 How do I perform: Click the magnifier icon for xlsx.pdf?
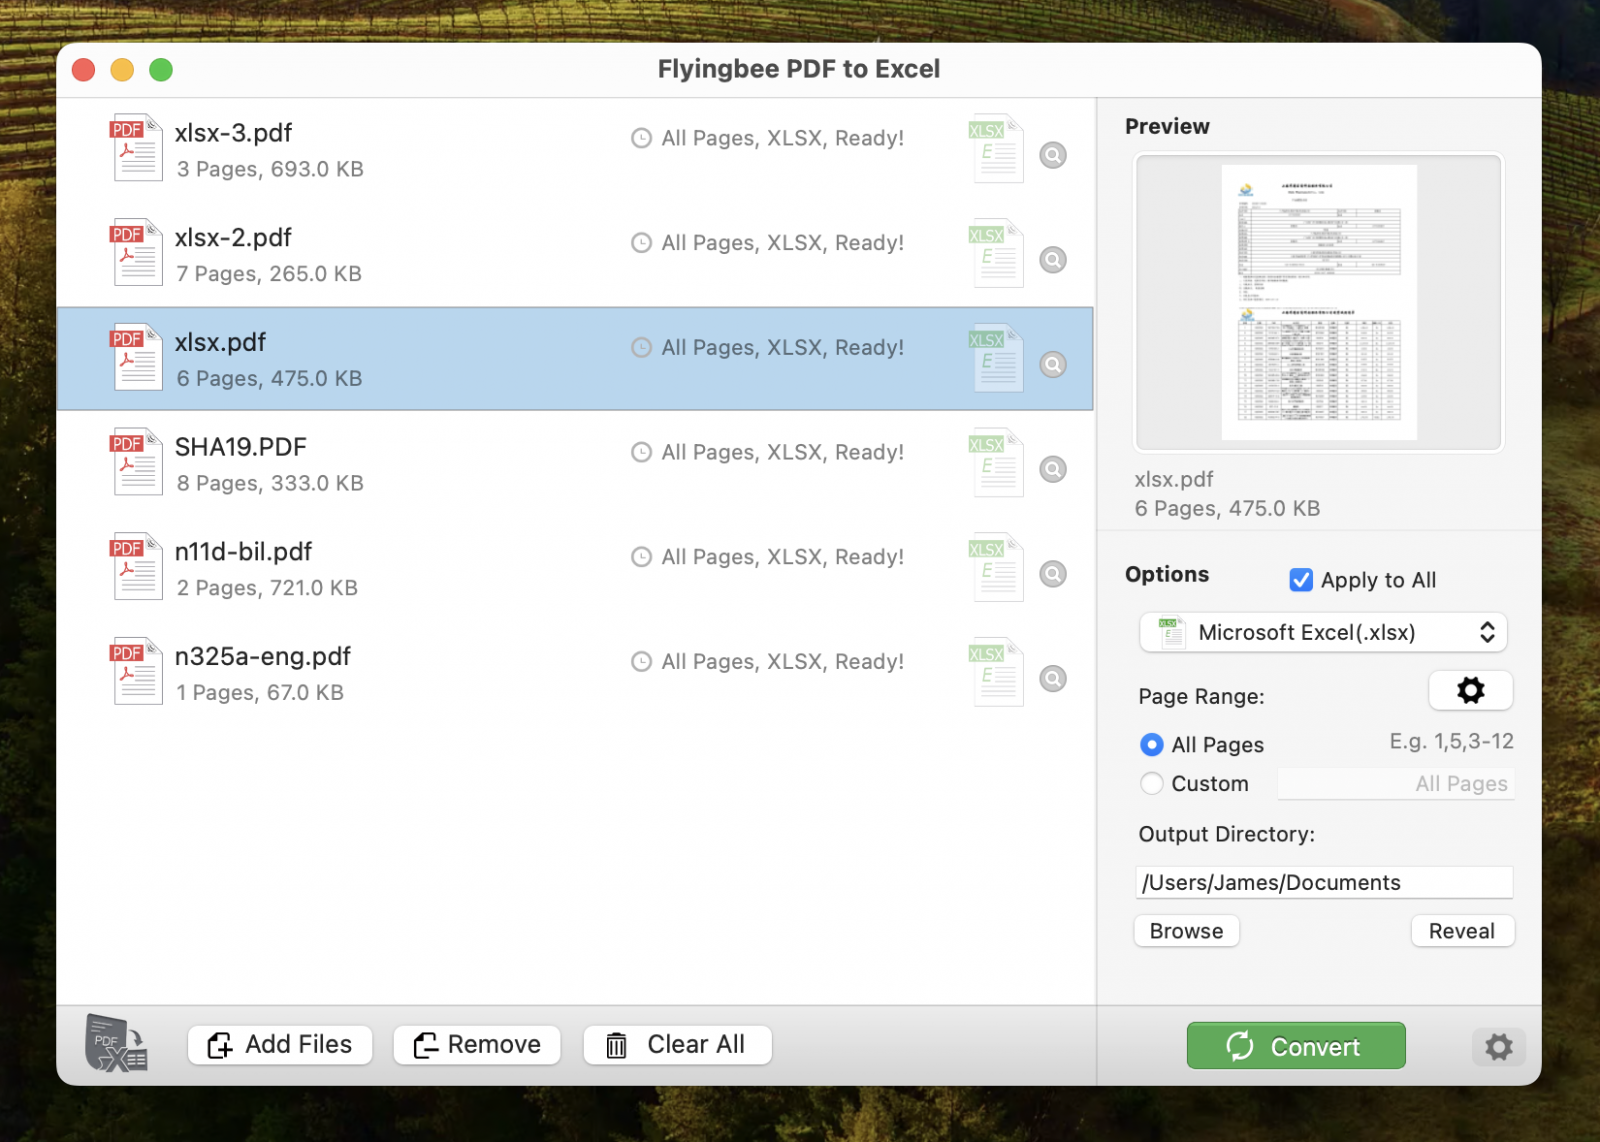[x=1053, y=365]
